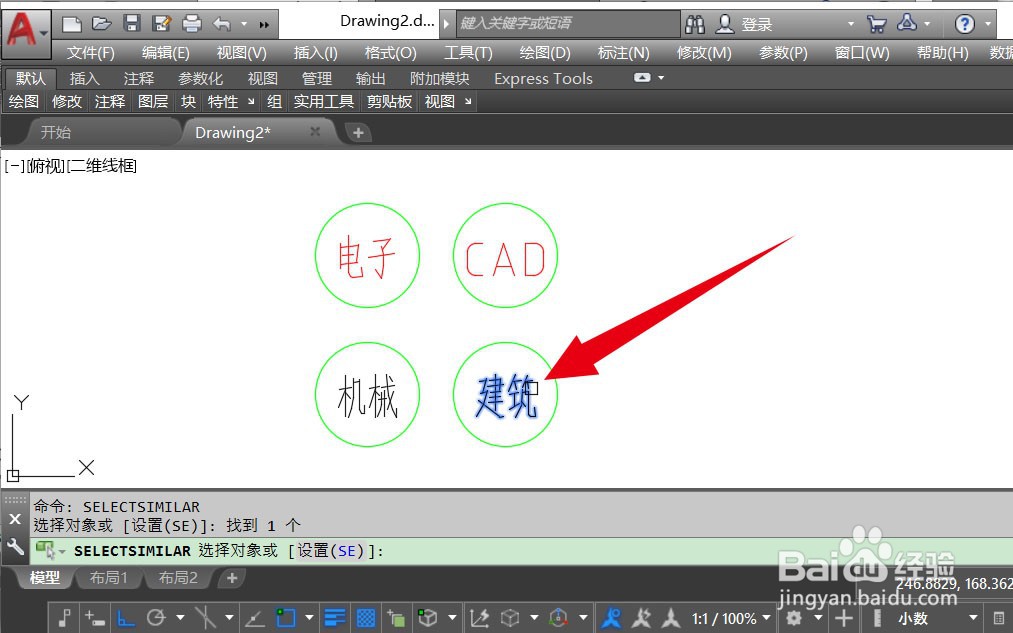
Task: Switch to the 布局1 layout tab
Action: tap(109, 577)
